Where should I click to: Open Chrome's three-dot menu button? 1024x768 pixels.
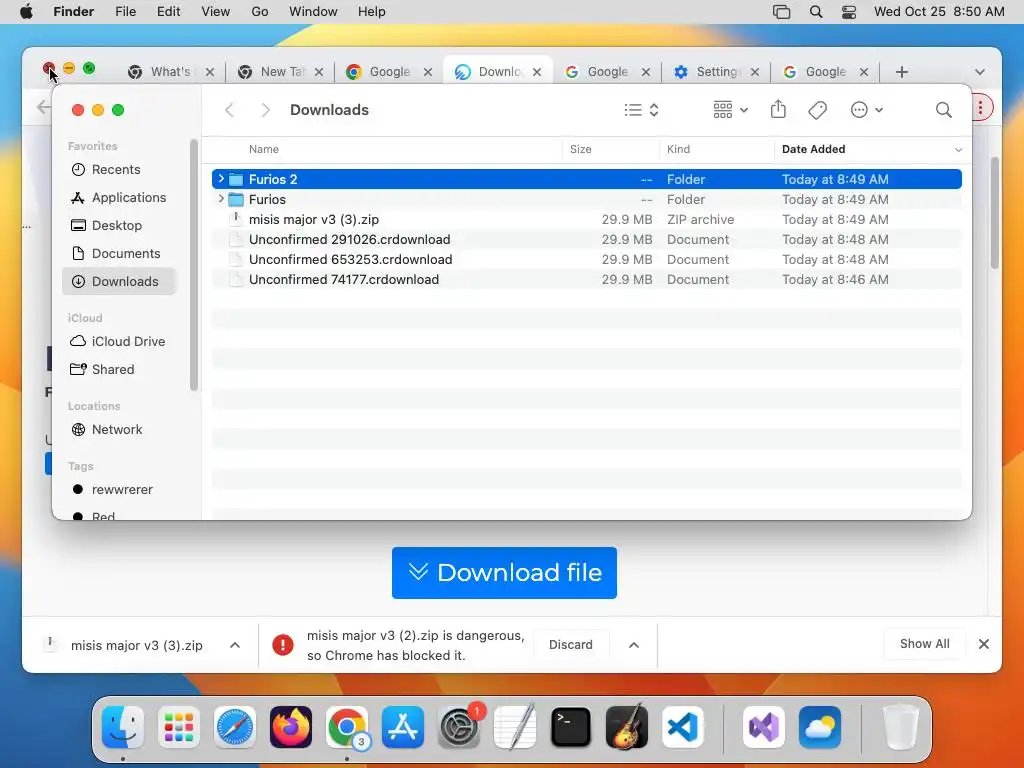coord(980,108)
